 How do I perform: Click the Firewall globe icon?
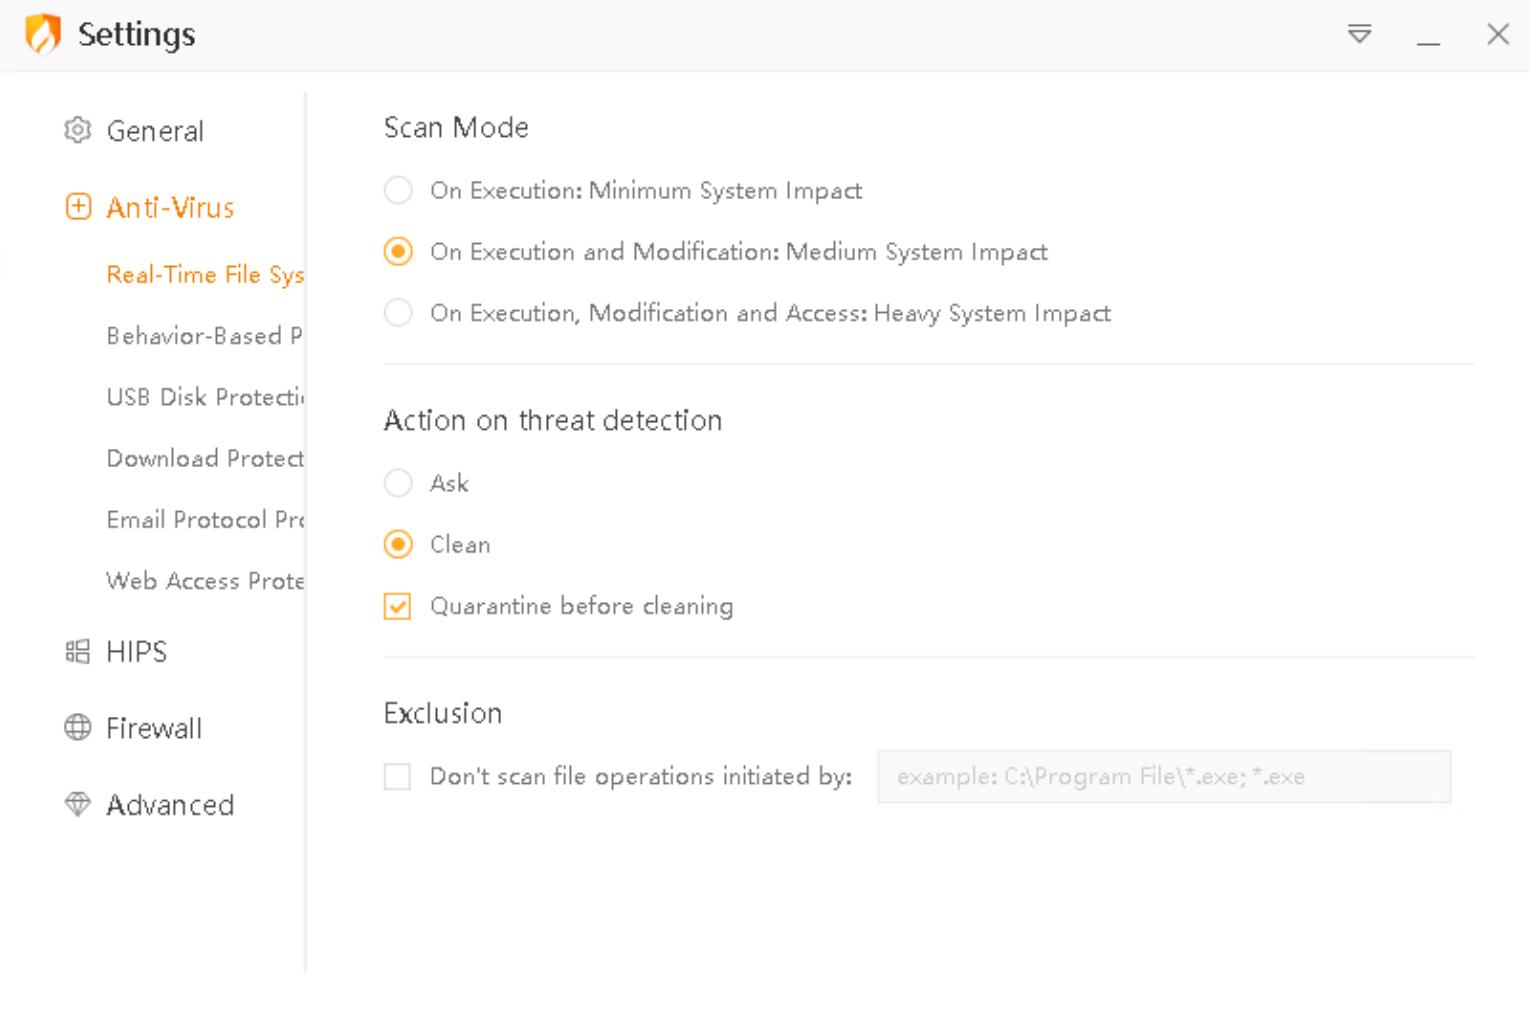coord(78,728)
